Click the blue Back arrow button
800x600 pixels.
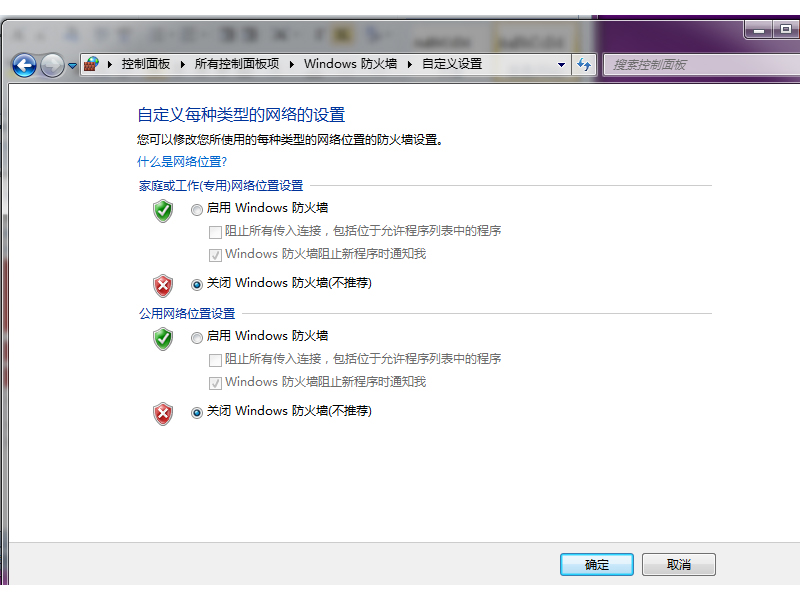(x=24, y=65)
